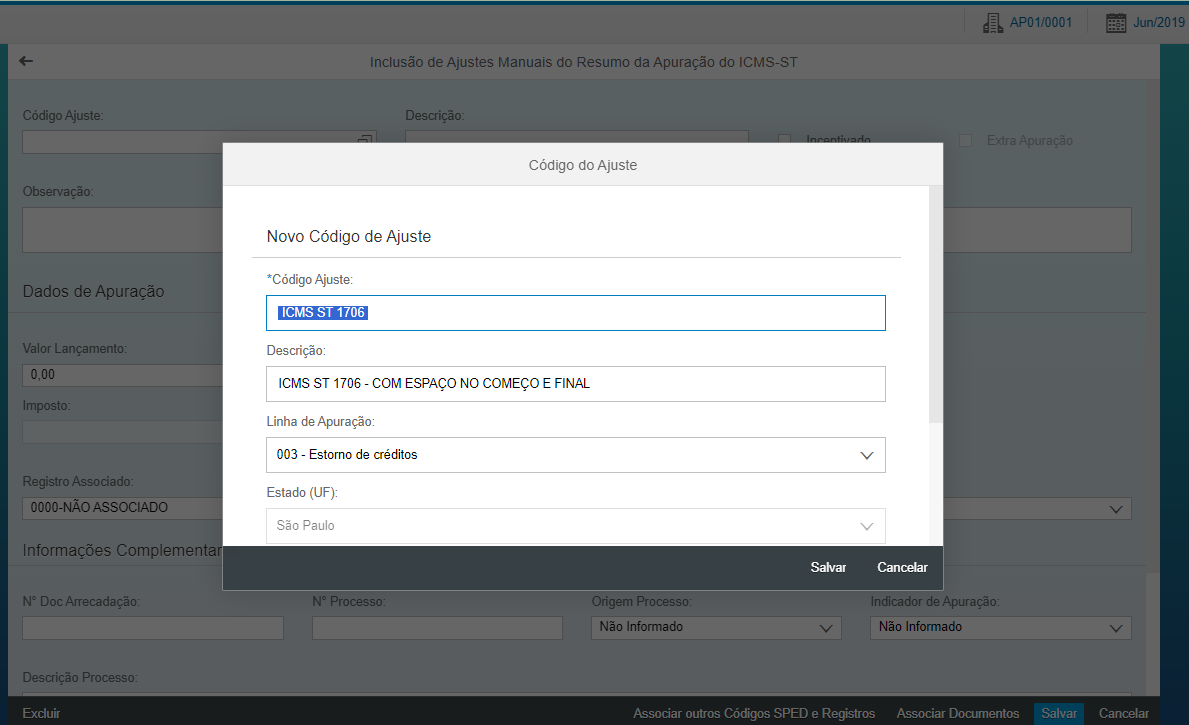The image size is (1189, 725).
Task: Click the building icon beside AP01/0001
Action: tap(993, 23)
